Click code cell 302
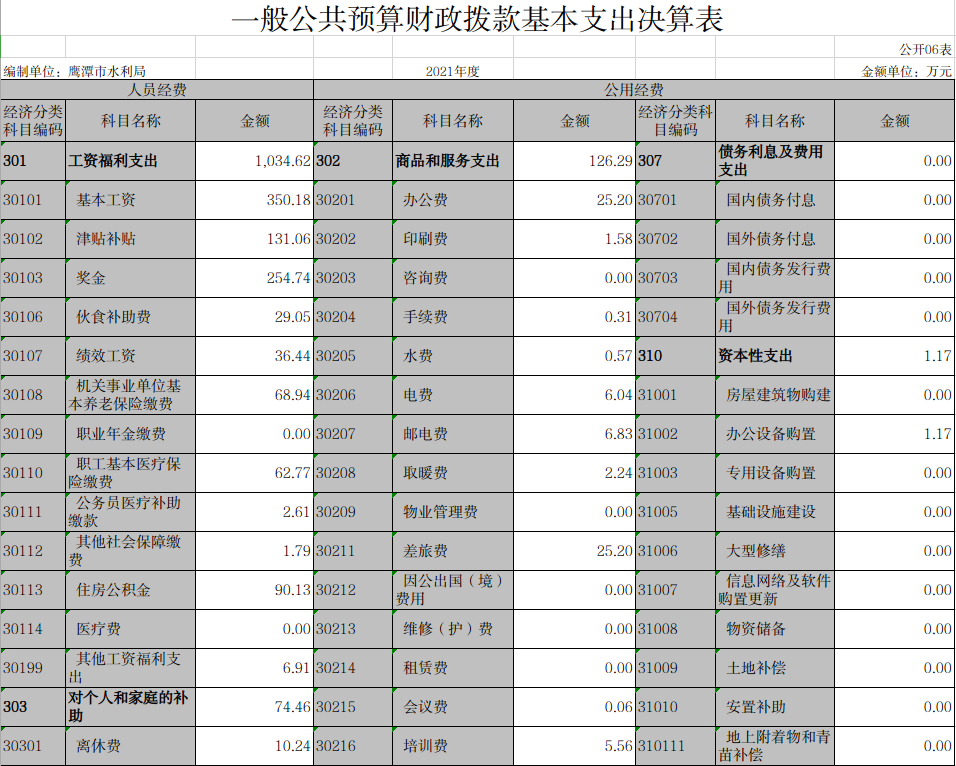The width and height of the screenshot is (956, 766). coord(353,161)
